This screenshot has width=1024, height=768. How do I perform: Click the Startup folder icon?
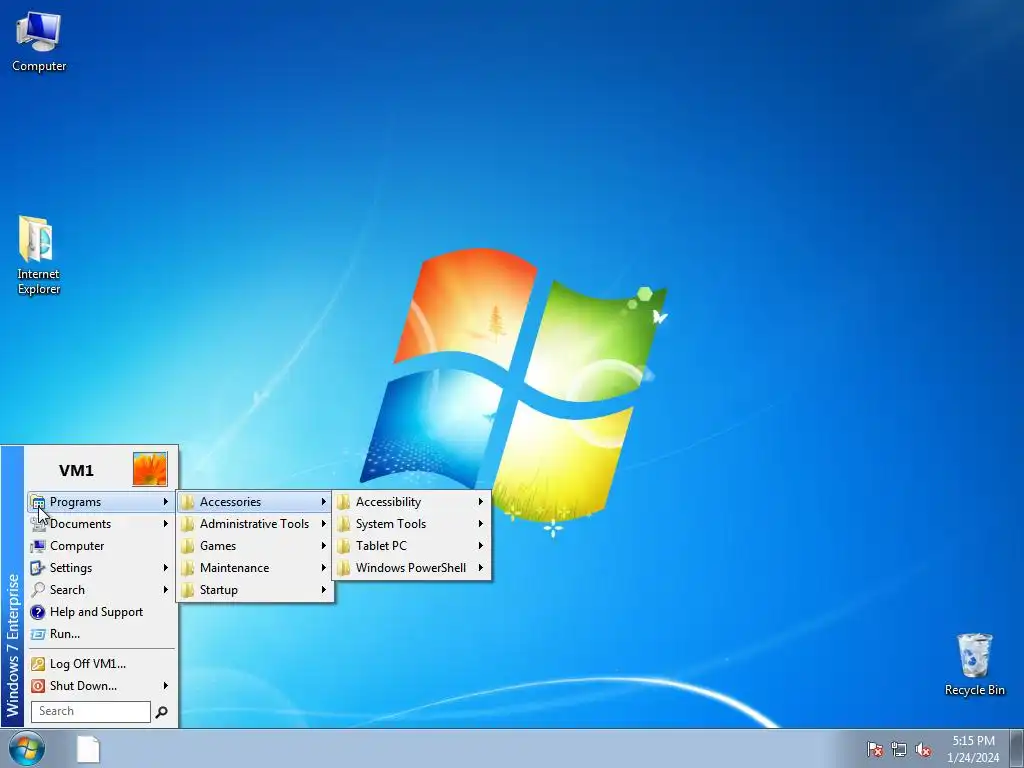coord(188,590)
